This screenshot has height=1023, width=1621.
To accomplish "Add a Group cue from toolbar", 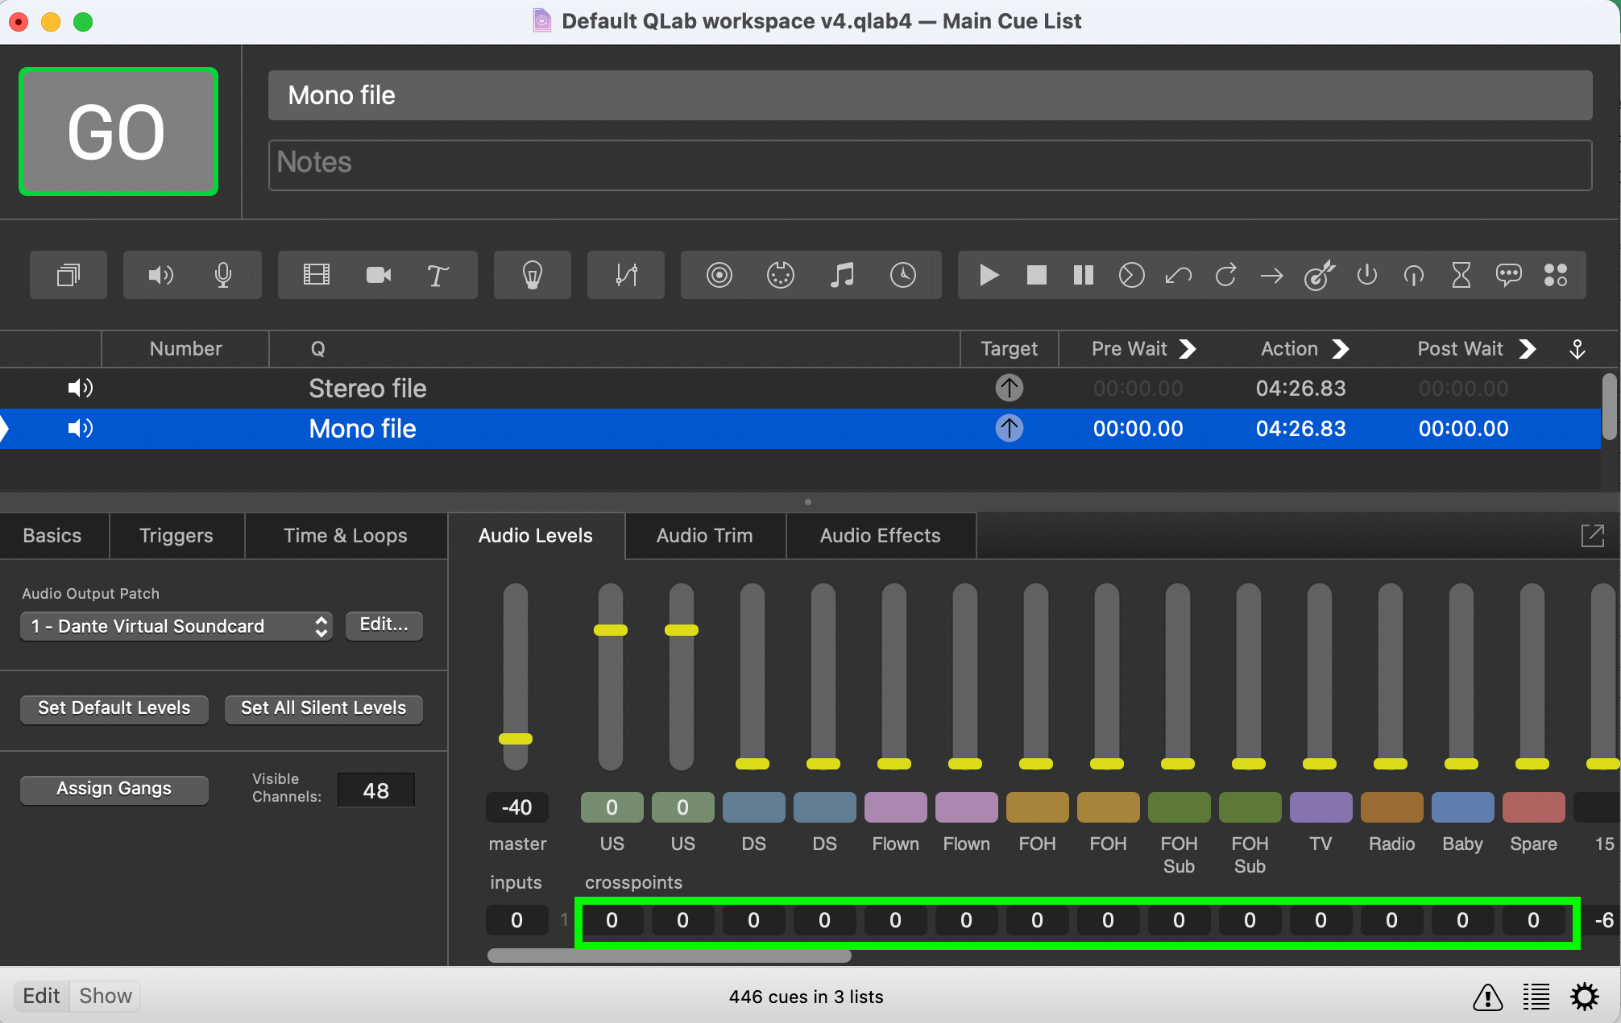I will click(x=68, y=275).
